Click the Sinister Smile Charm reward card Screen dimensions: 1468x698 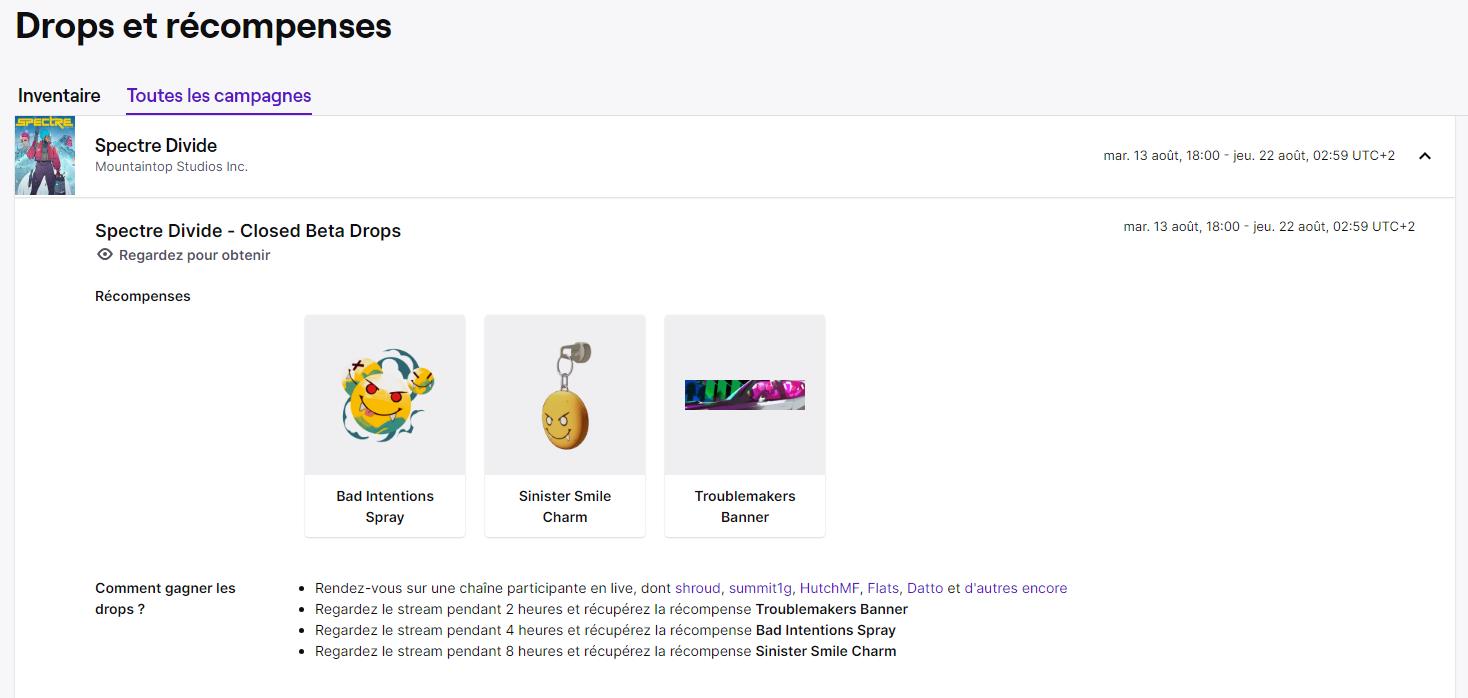click(564, 425)
